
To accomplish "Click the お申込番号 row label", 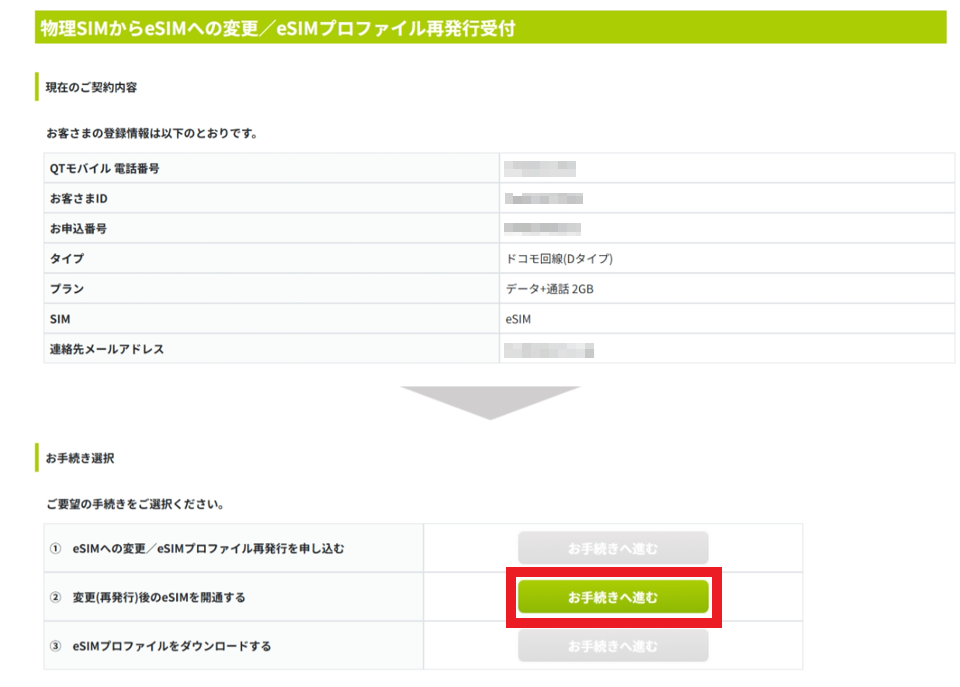I will coord(78,229).
